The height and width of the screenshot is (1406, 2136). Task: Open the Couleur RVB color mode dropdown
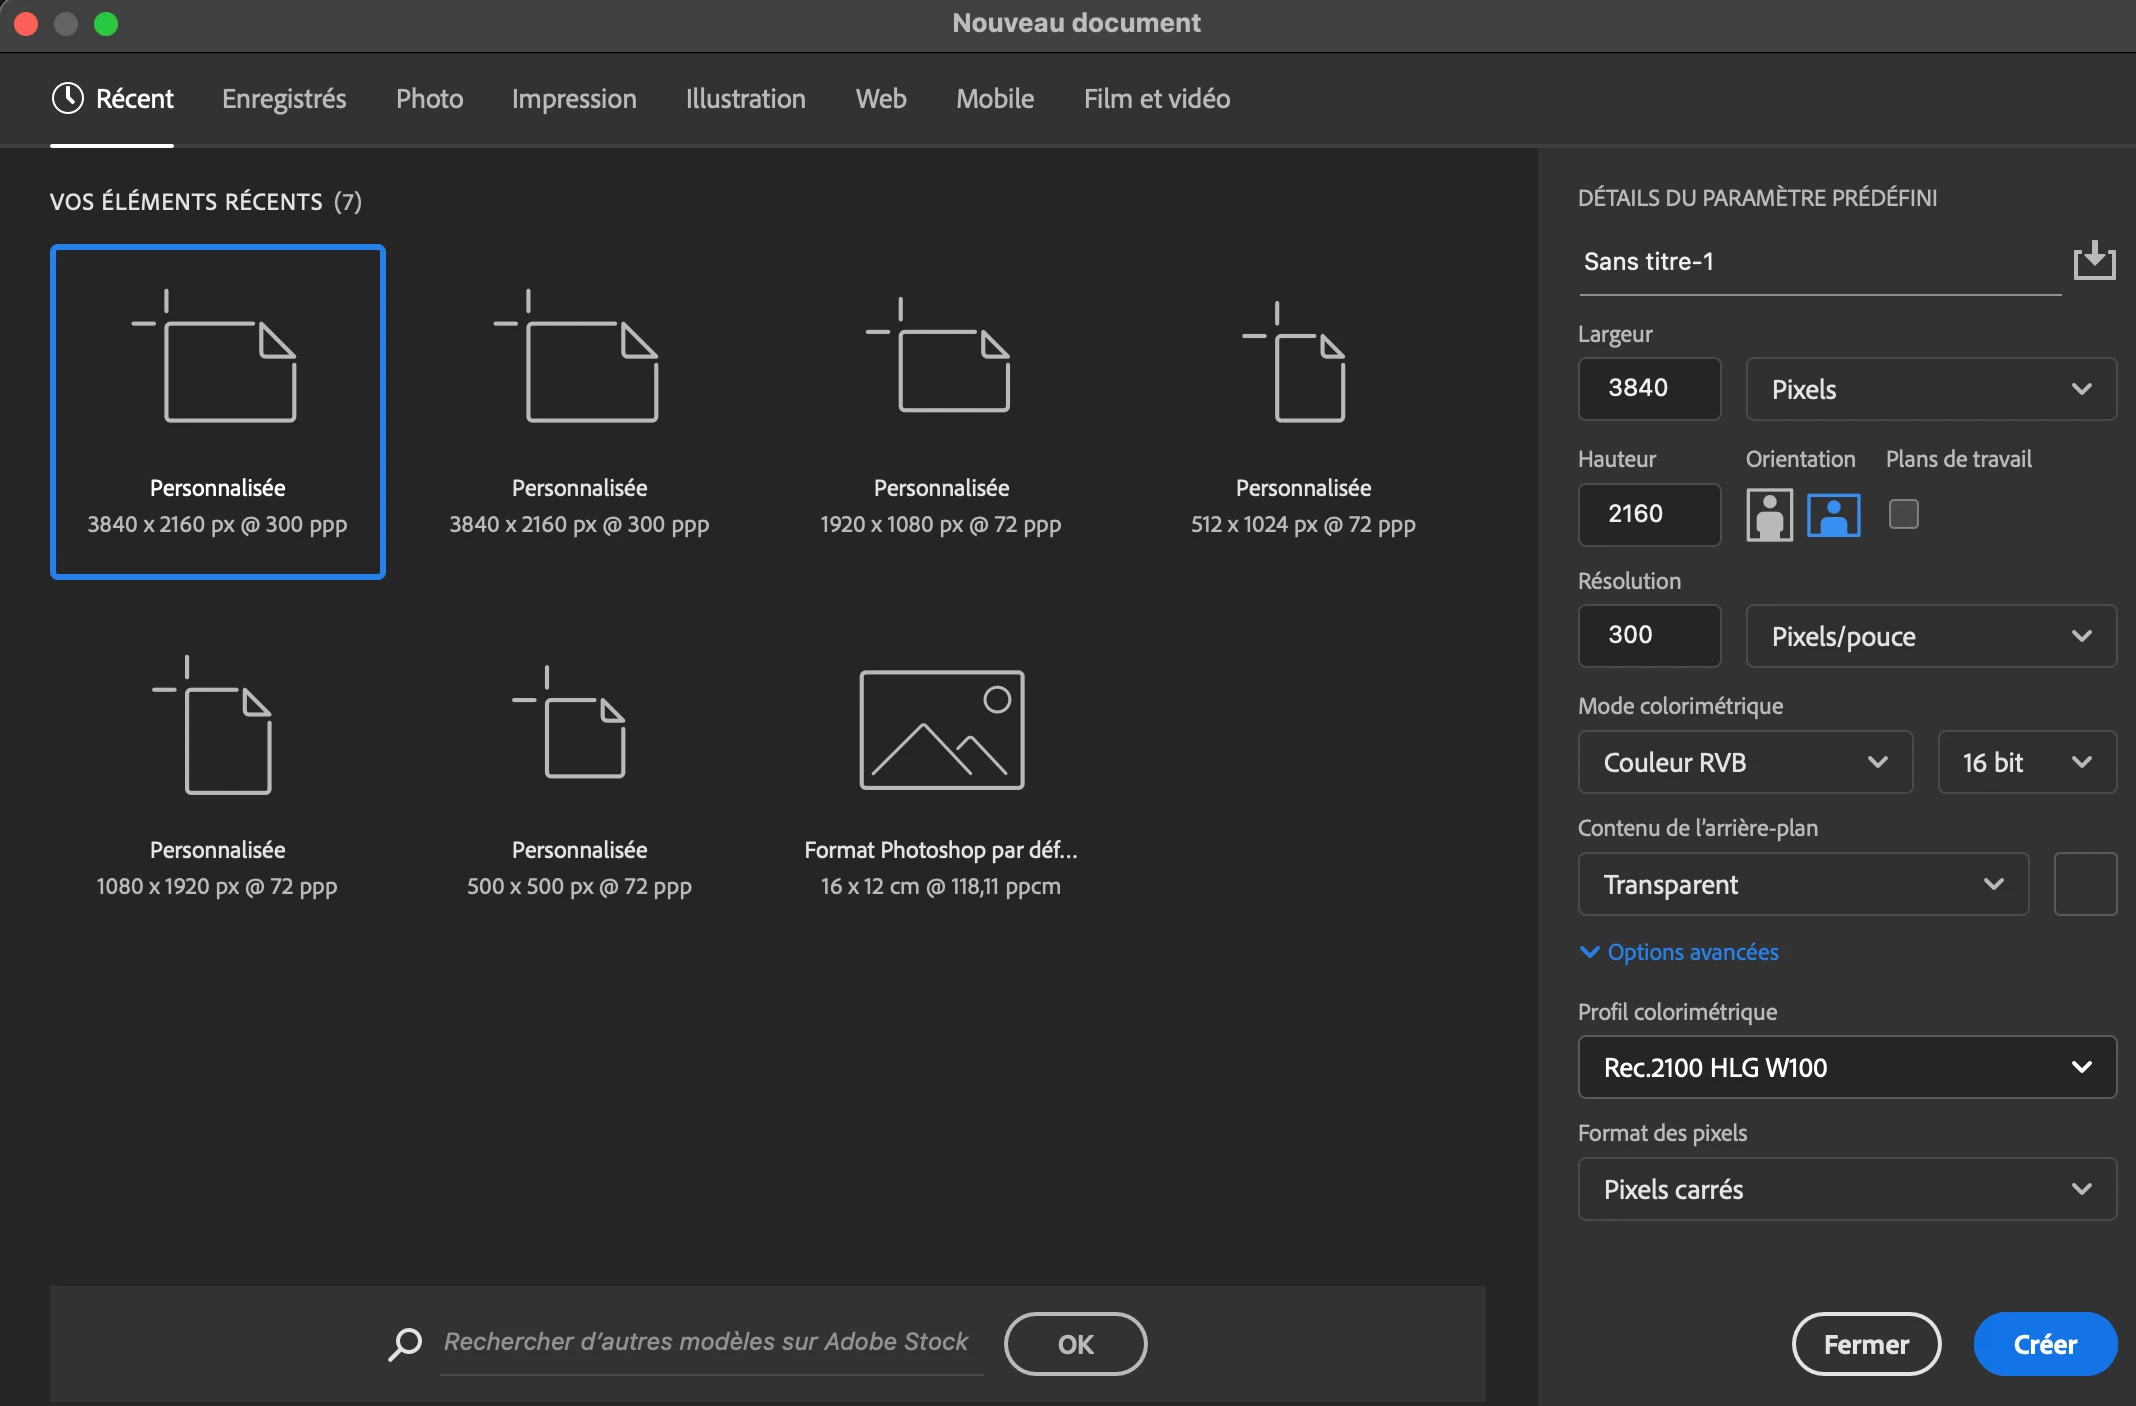pos(1744,762)
